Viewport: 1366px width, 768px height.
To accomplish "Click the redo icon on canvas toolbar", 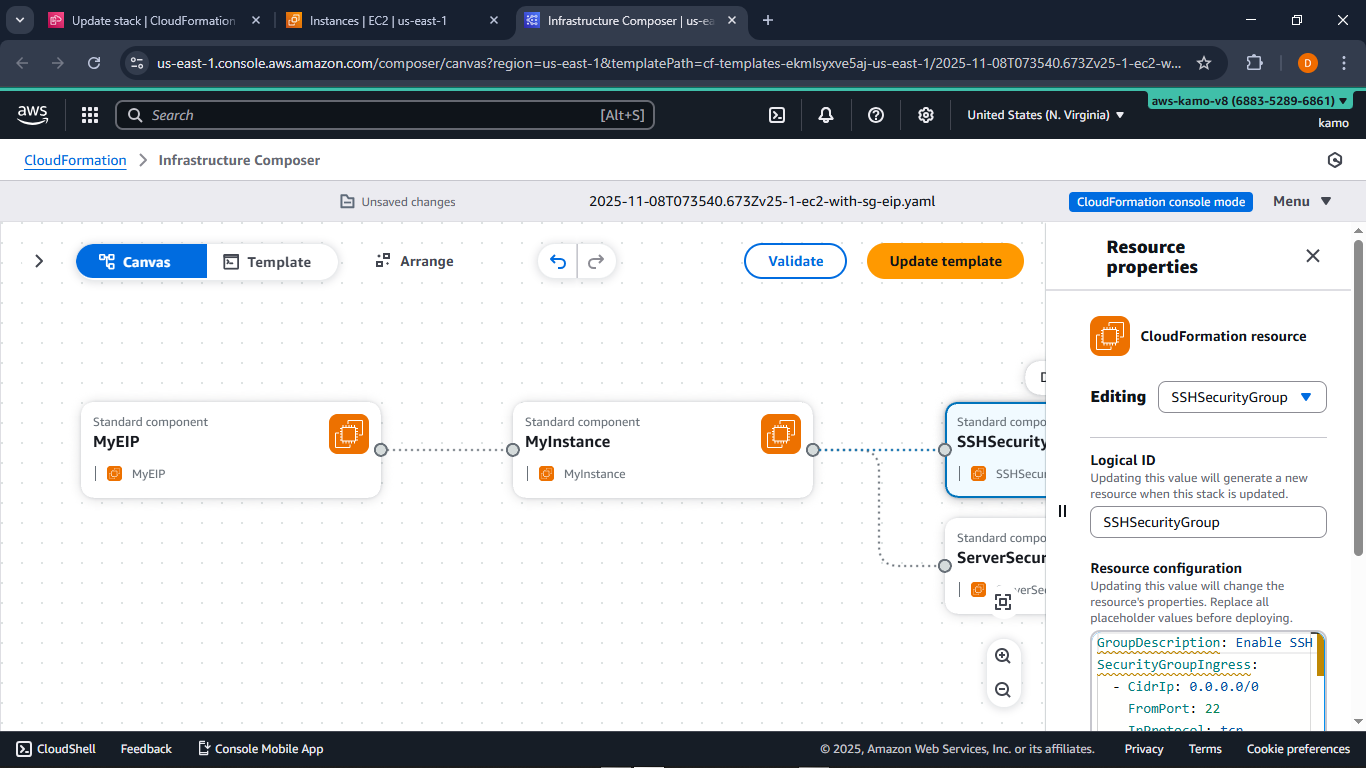I will (596, 261).
